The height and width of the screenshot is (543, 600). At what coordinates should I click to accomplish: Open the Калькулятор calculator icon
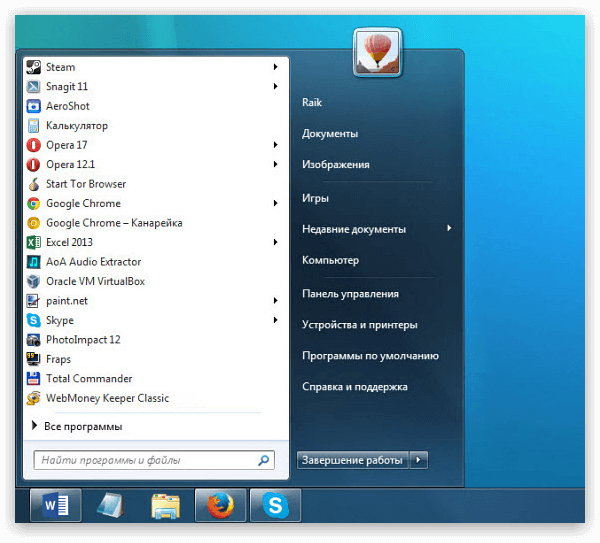[x=34, y=126]
